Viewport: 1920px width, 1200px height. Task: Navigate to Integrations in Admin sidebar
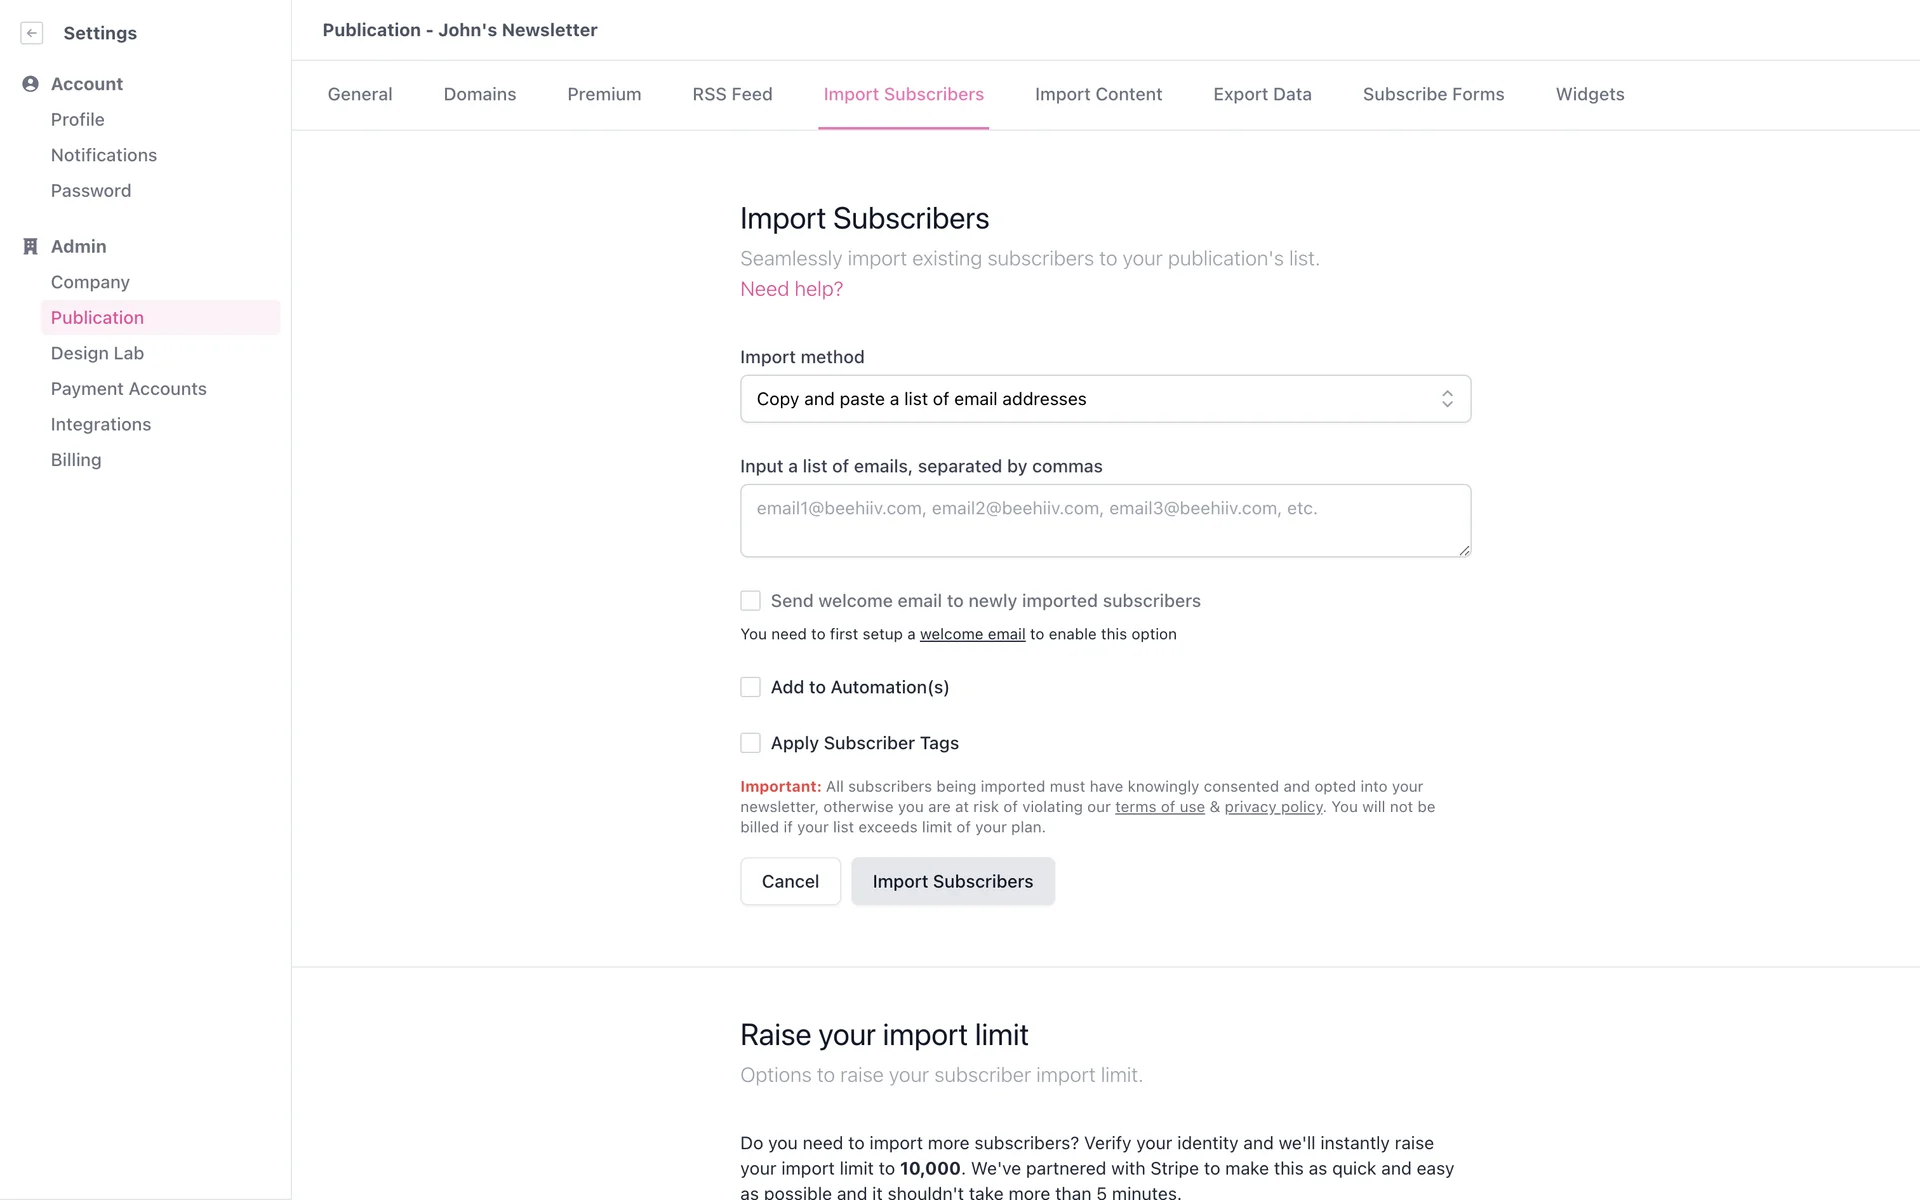pos(101,424)
